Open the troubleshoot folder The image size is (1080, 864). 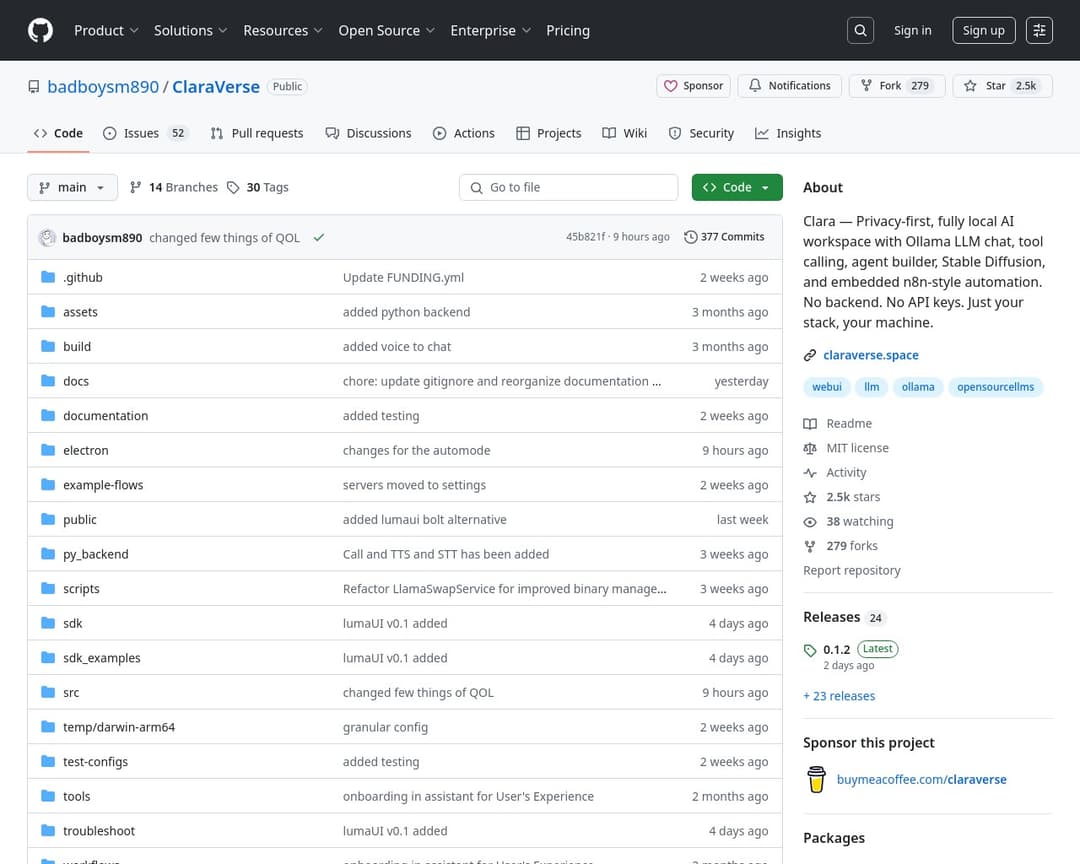(99, 831)
